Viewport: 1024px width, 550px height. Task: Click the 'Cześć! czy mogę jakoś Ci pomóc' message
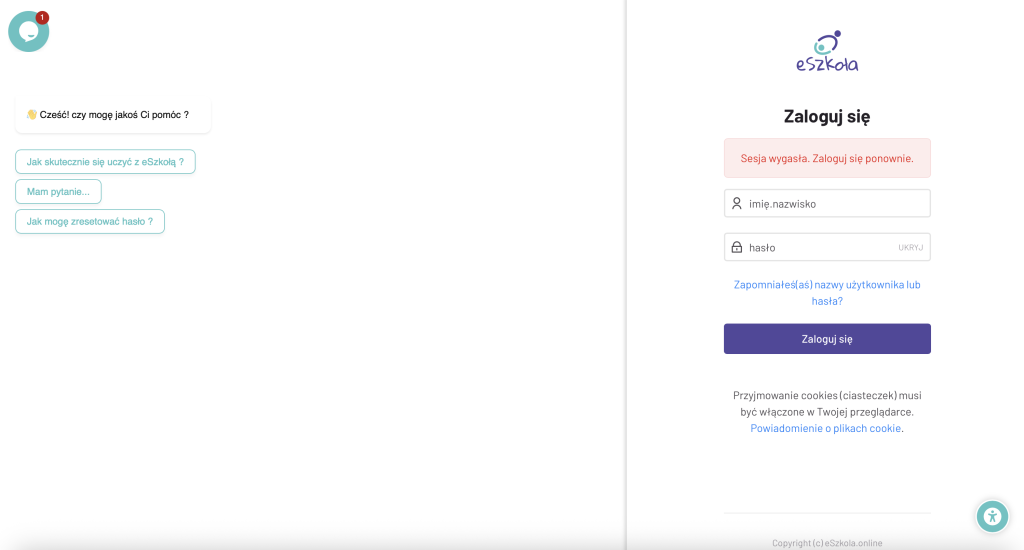click(113, 114)
